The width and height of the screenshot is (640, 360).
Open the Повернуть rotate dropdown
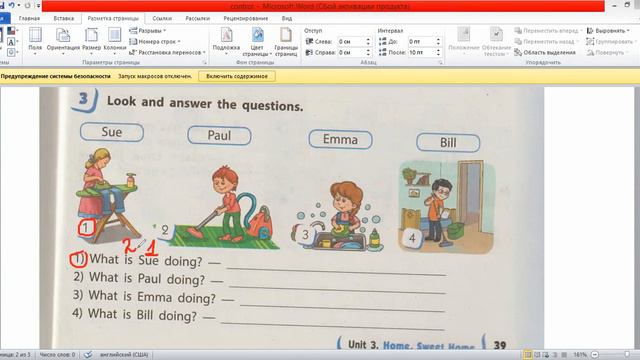tap(607, 52)
